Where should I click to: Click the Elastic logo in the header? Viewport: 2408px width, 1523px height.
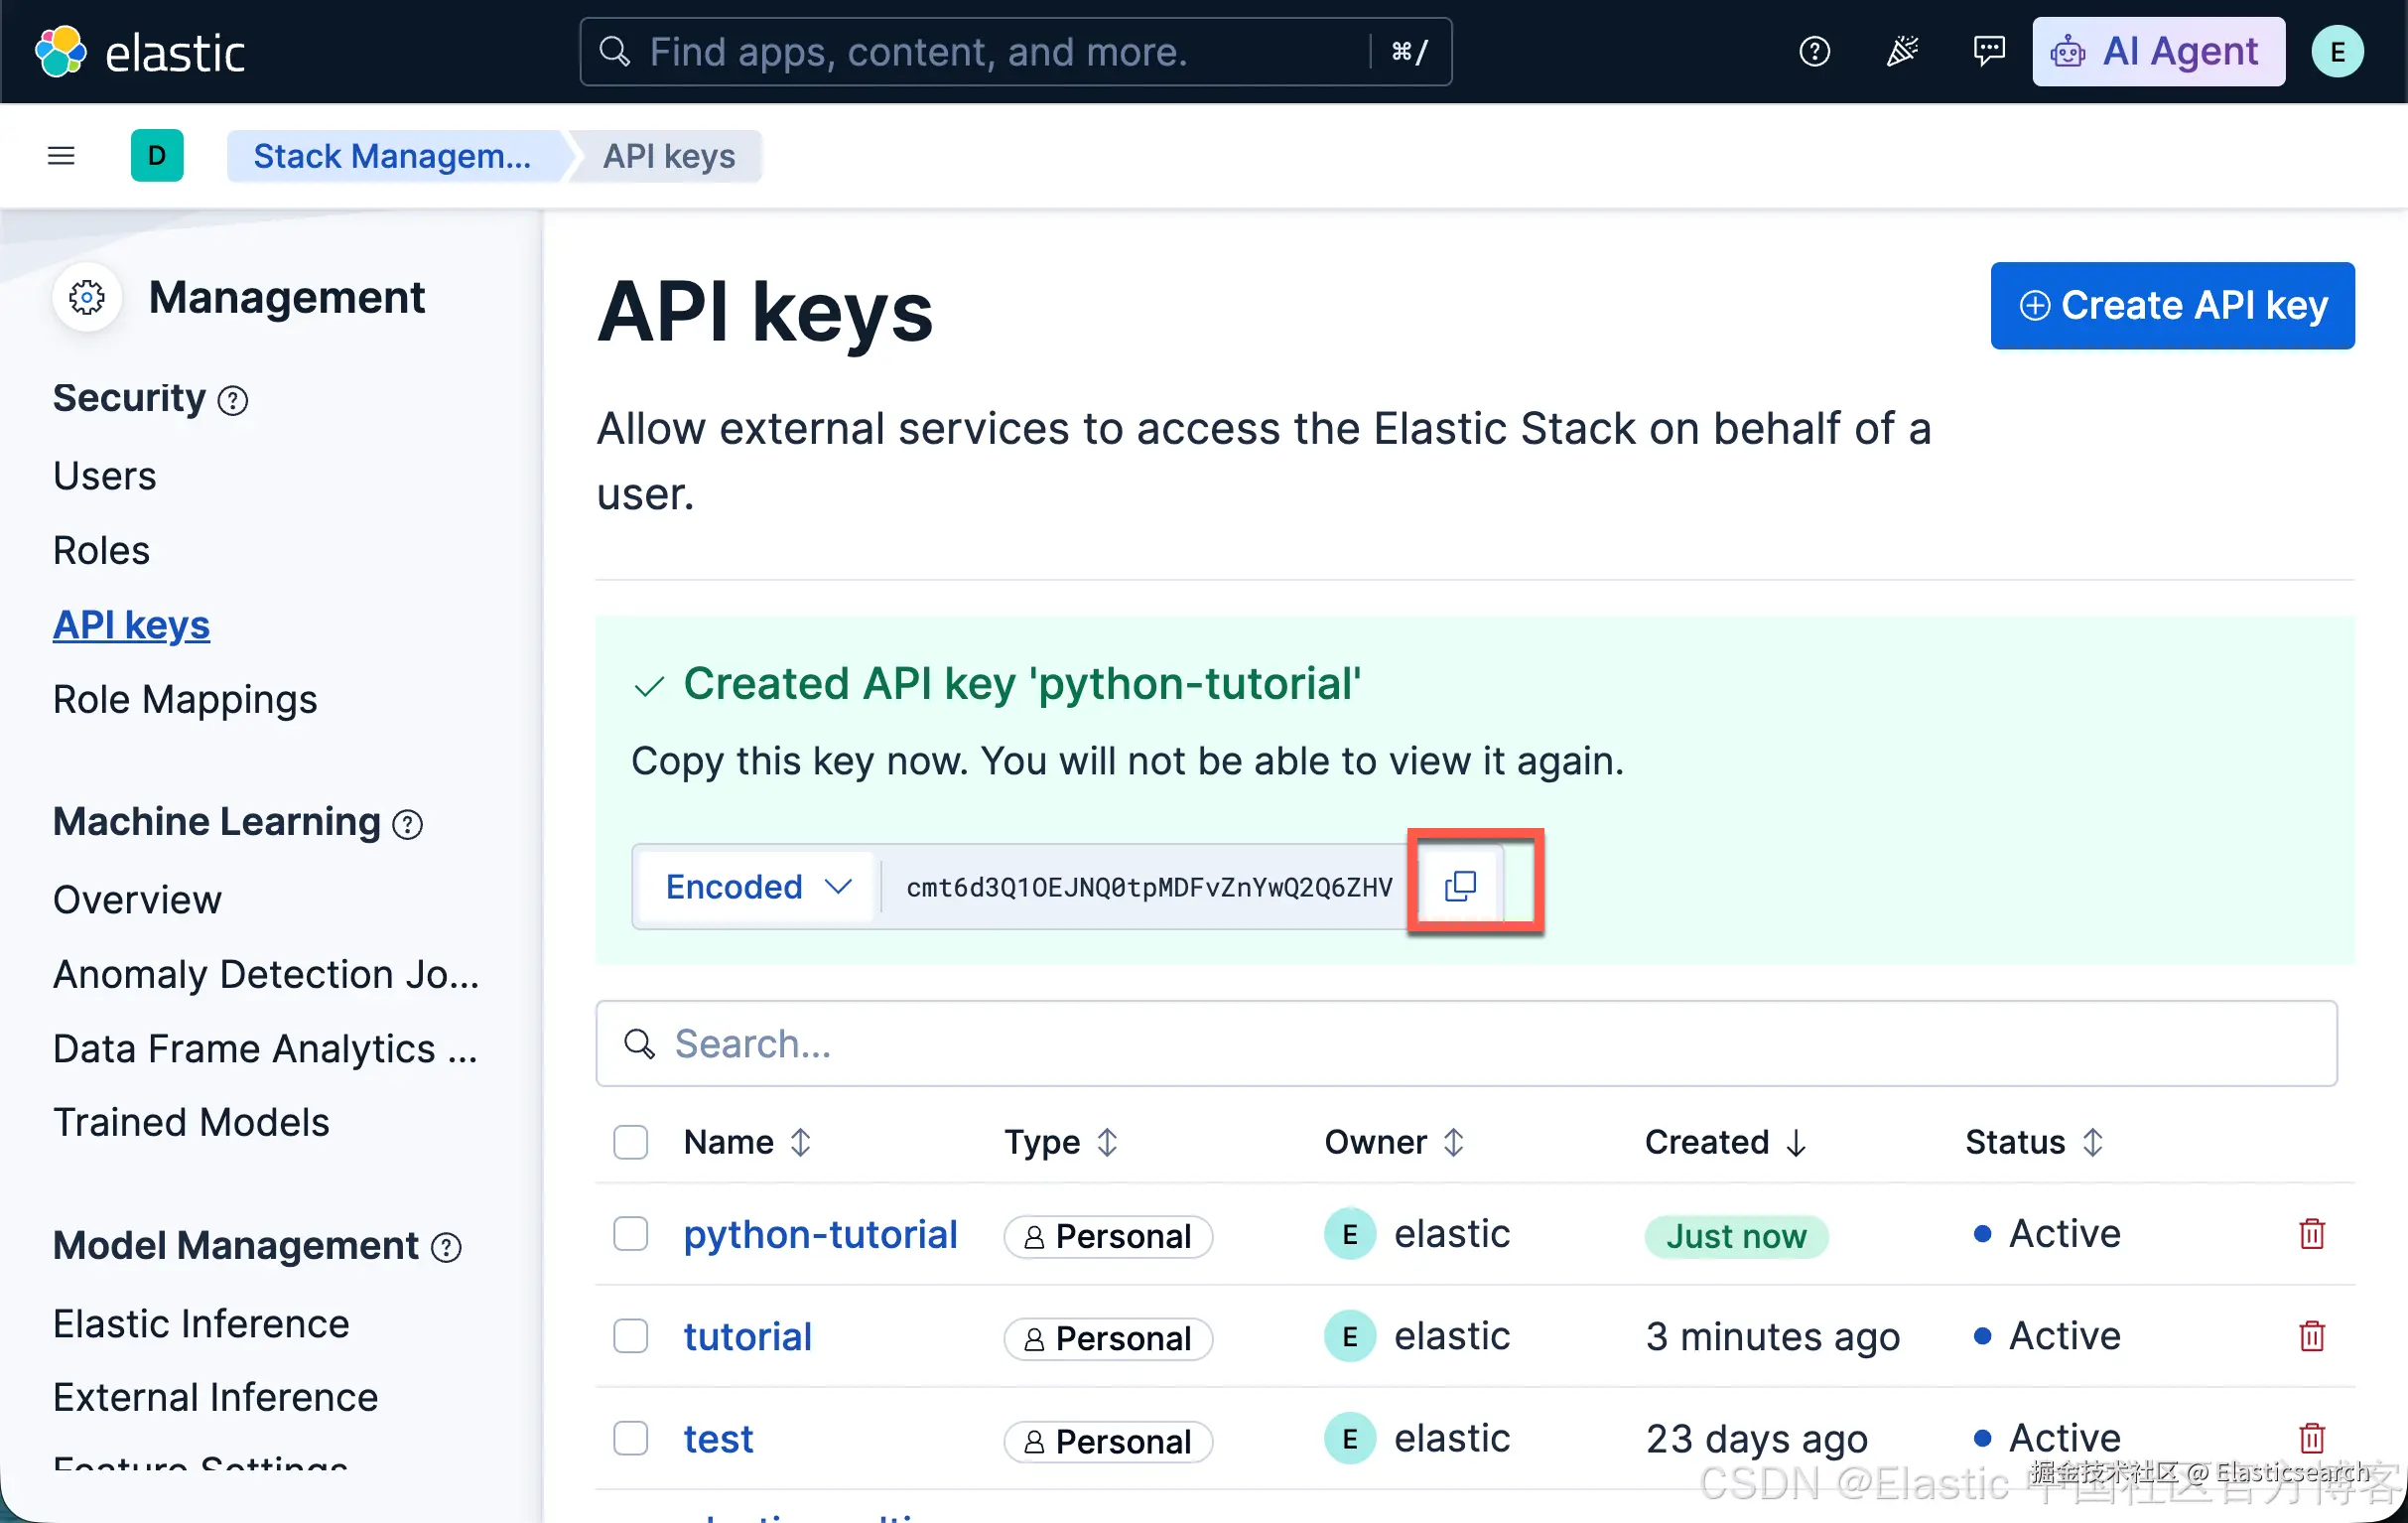[x=139, y=52]
